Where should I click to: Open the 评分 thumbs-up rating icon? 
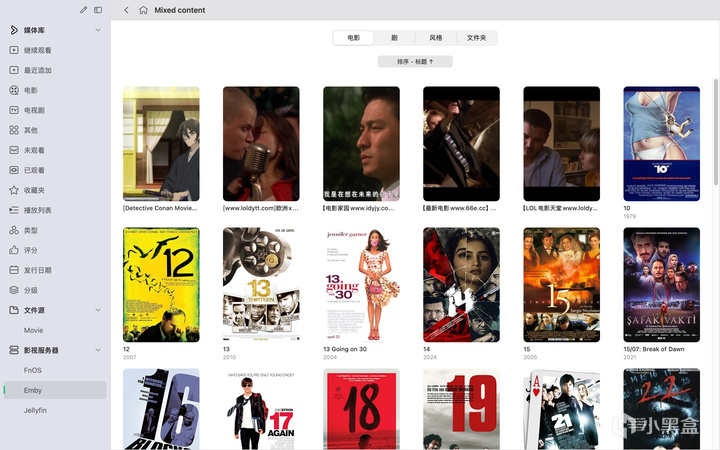14,250
